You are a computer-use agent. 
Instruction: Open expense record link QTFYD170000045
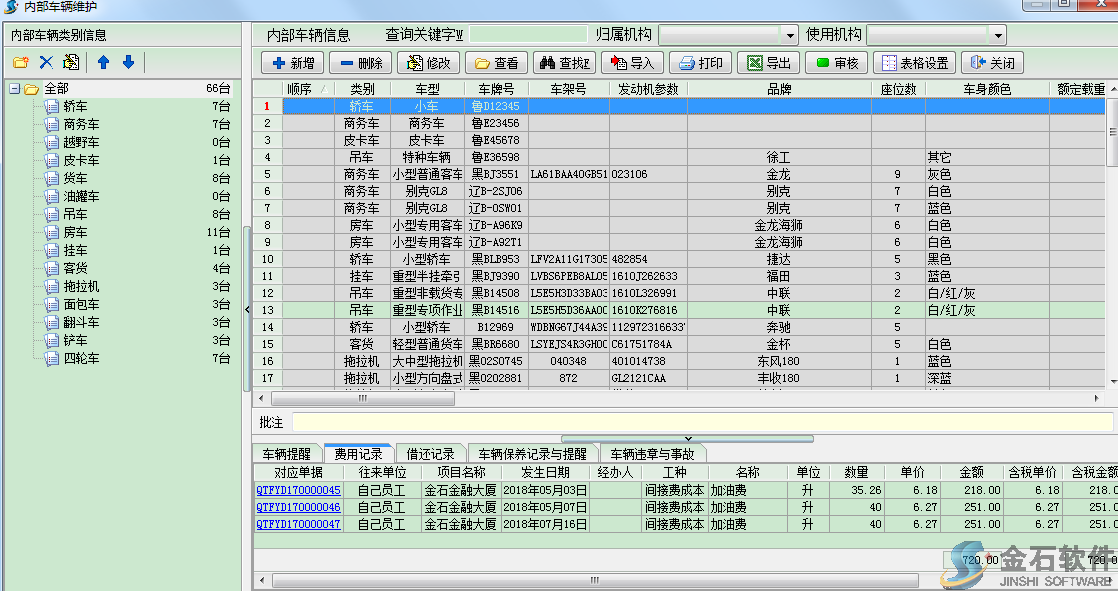pos(298,490)
